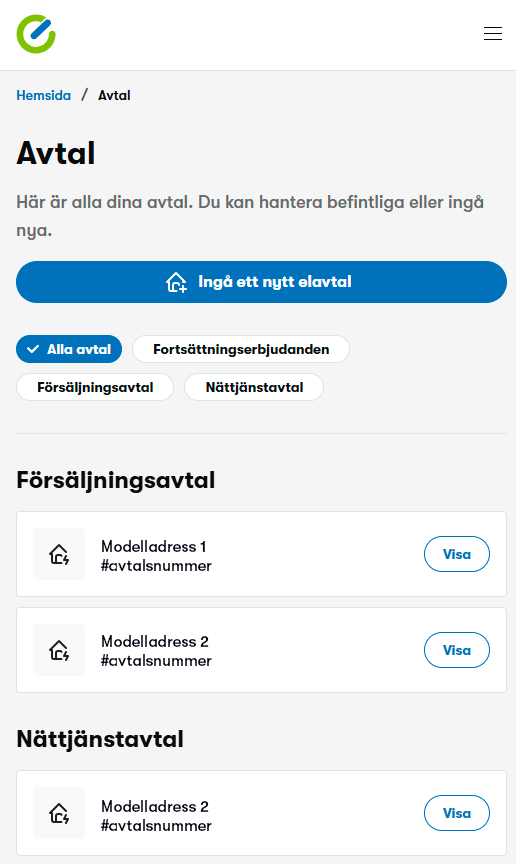Open Modelladress 2 card under Nättjänstavtal
This screenshot has width=516, height=864.
[x=261, y=813]
